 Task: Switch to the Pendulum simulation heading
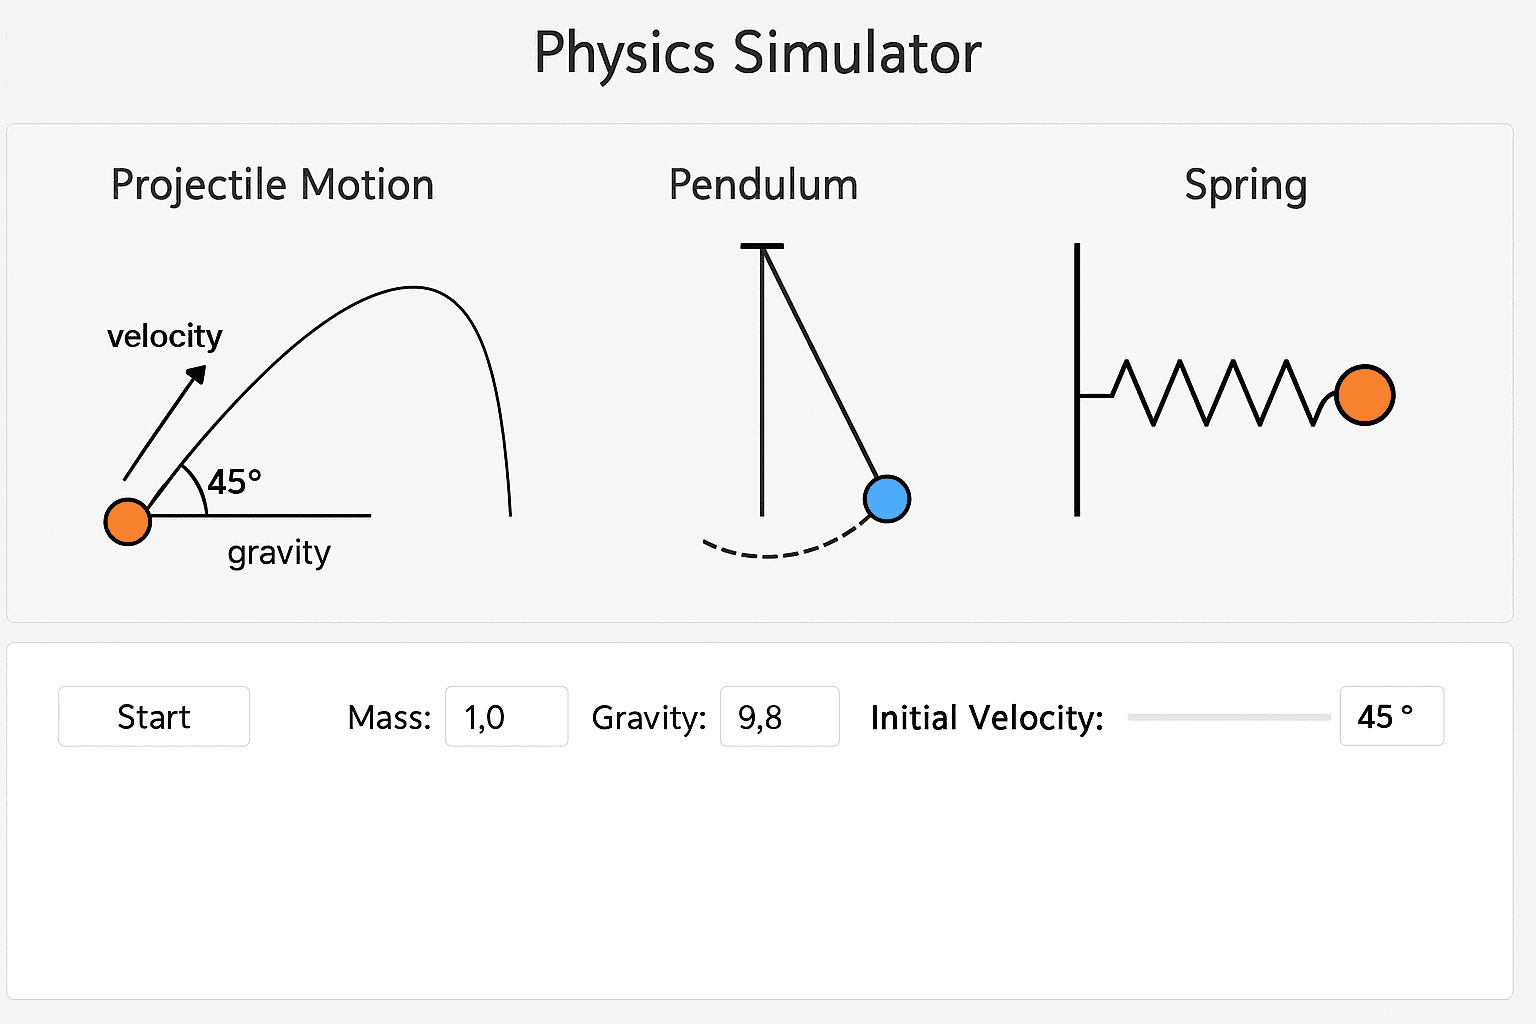(x=763, y=185)
